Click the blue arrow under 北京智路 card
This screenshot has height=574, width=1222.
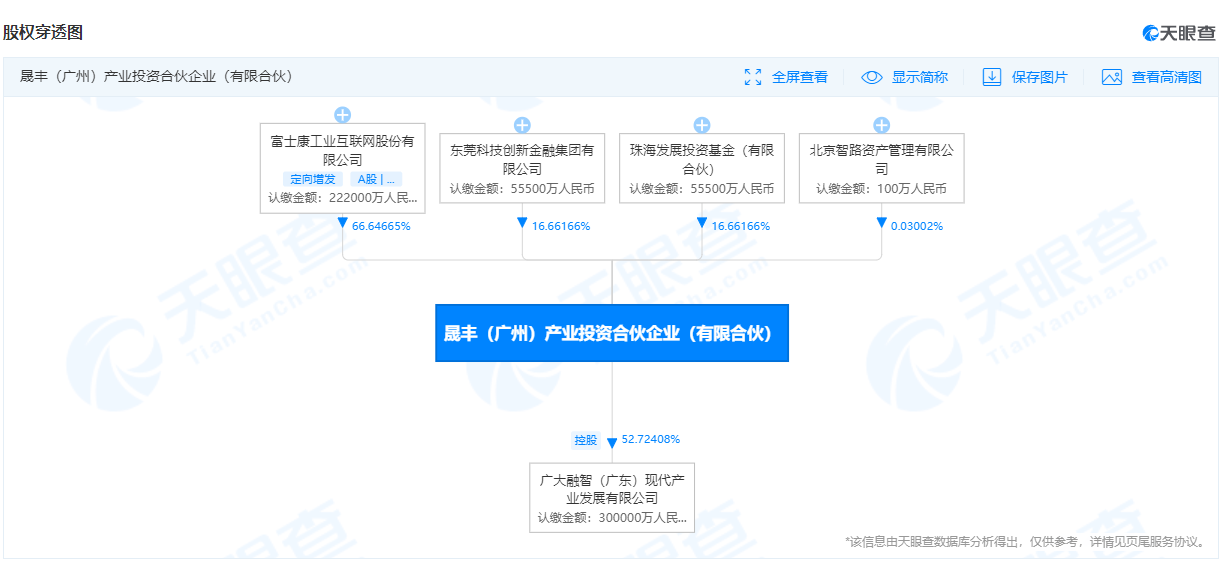pos(882,224)
